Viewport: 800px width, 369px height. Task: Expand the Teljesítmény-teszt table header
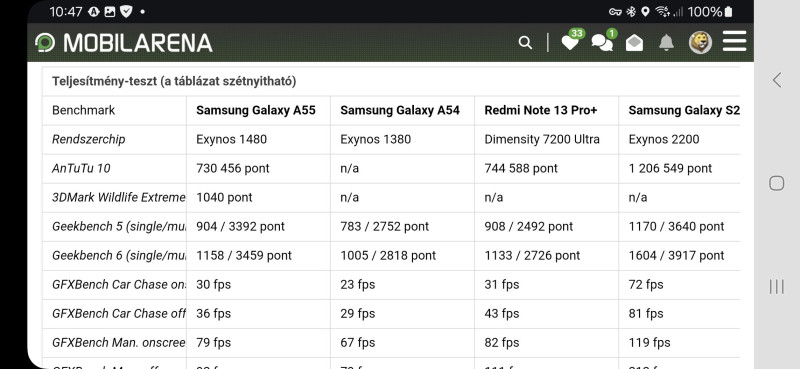(174, 81)
